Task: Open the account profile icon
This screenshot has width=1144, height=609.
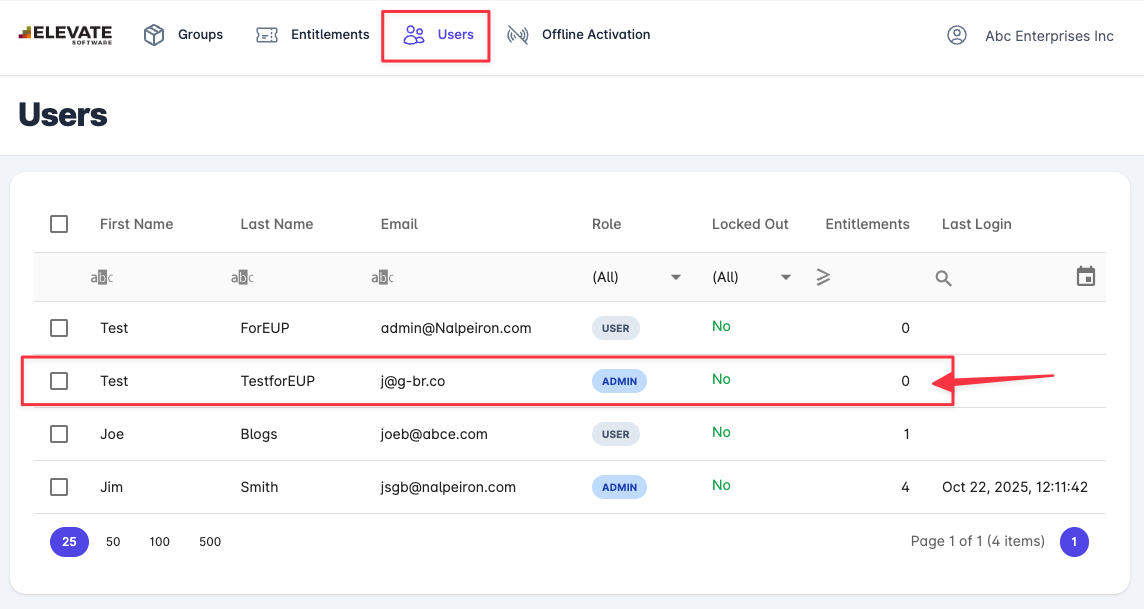Action: [957, 35]
